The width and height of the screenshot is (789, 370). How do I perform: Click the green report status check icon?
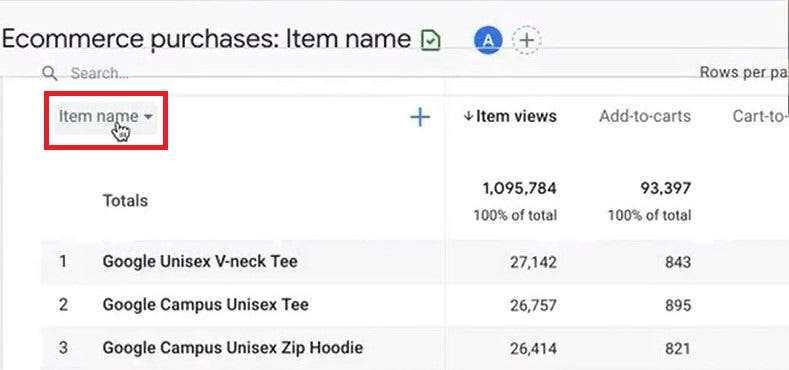(430, 40)
